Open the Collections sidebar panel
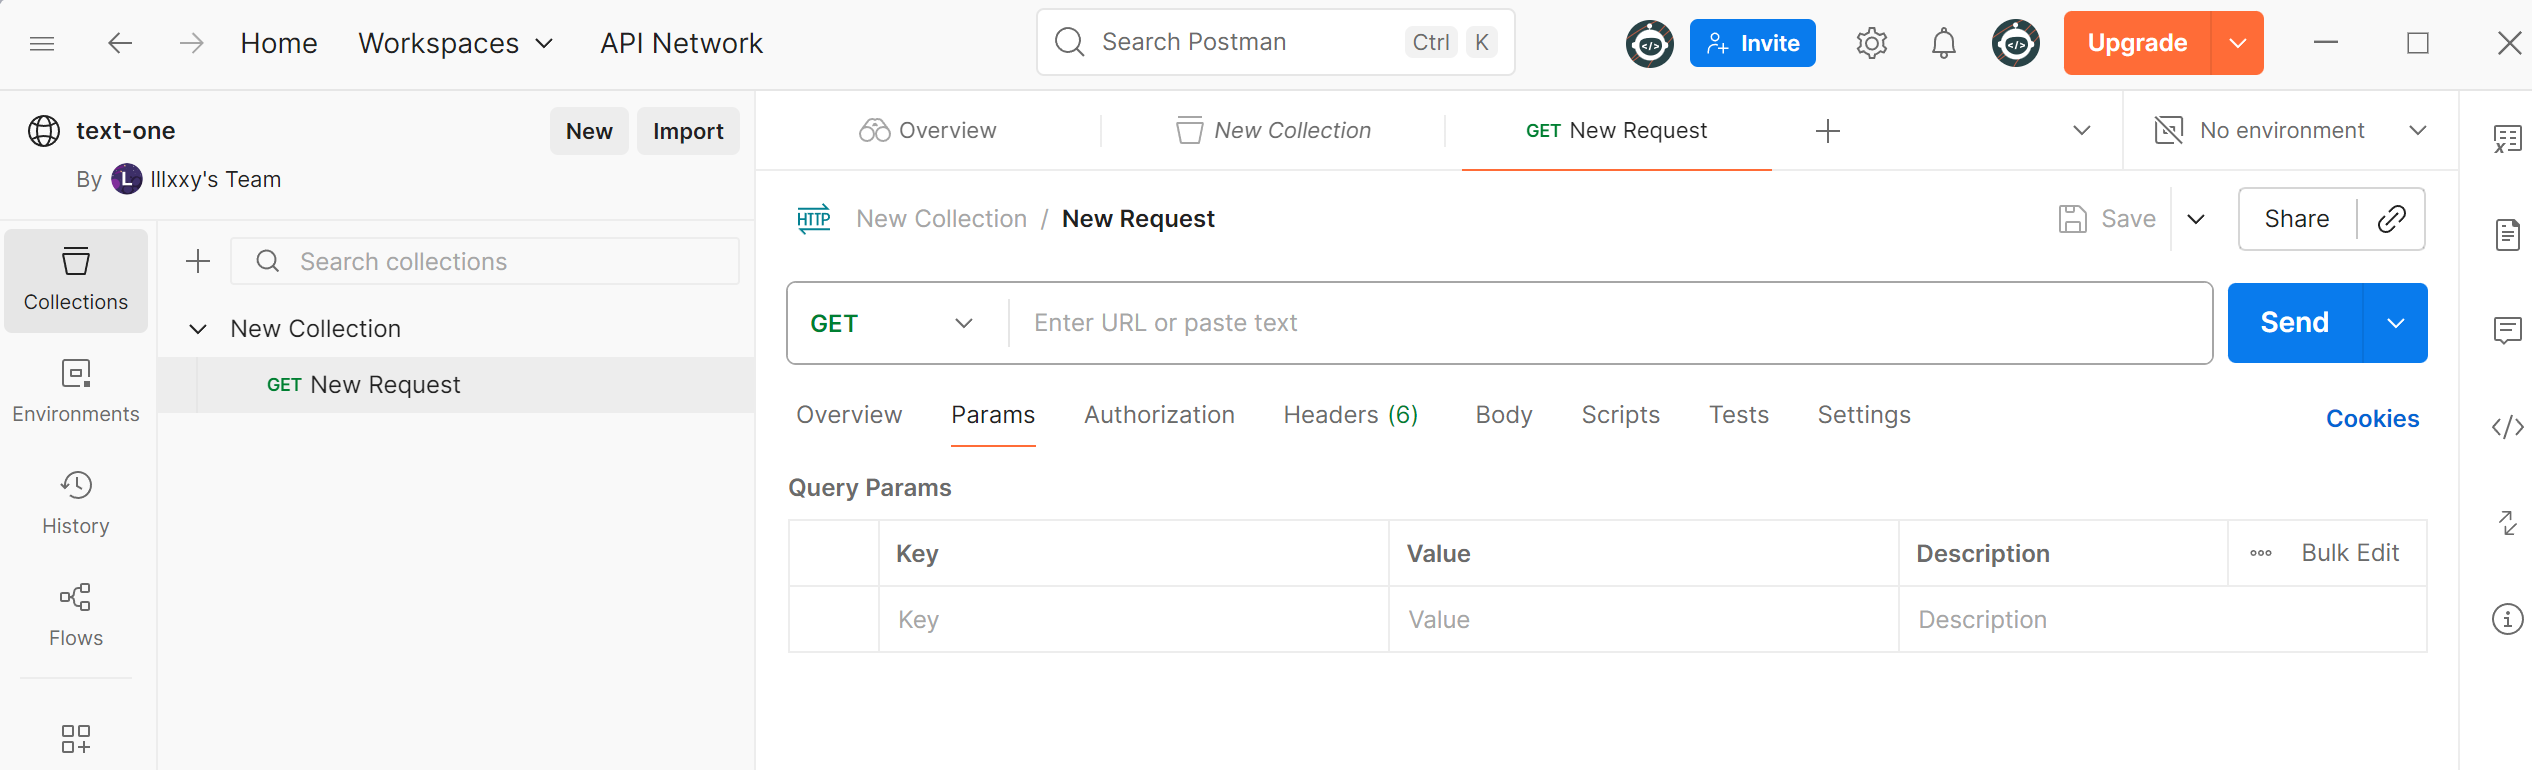This screenshot has height=770, width=2532. [x=76, y=280]
